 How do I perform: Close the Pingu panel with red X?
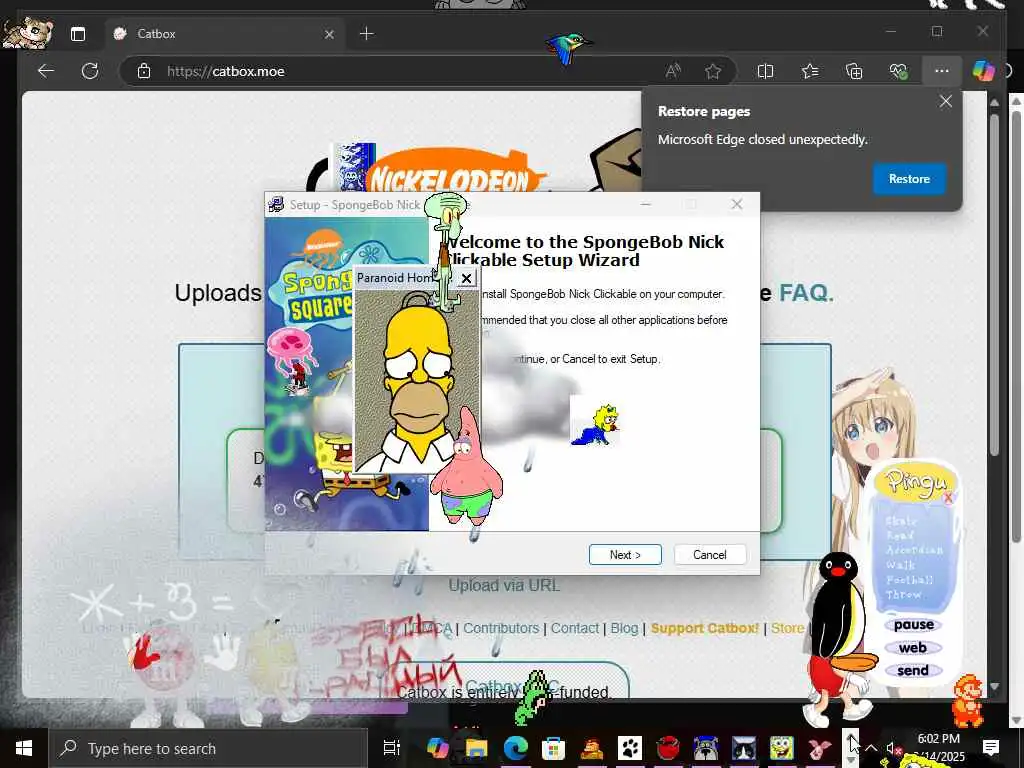pos(948,498)
